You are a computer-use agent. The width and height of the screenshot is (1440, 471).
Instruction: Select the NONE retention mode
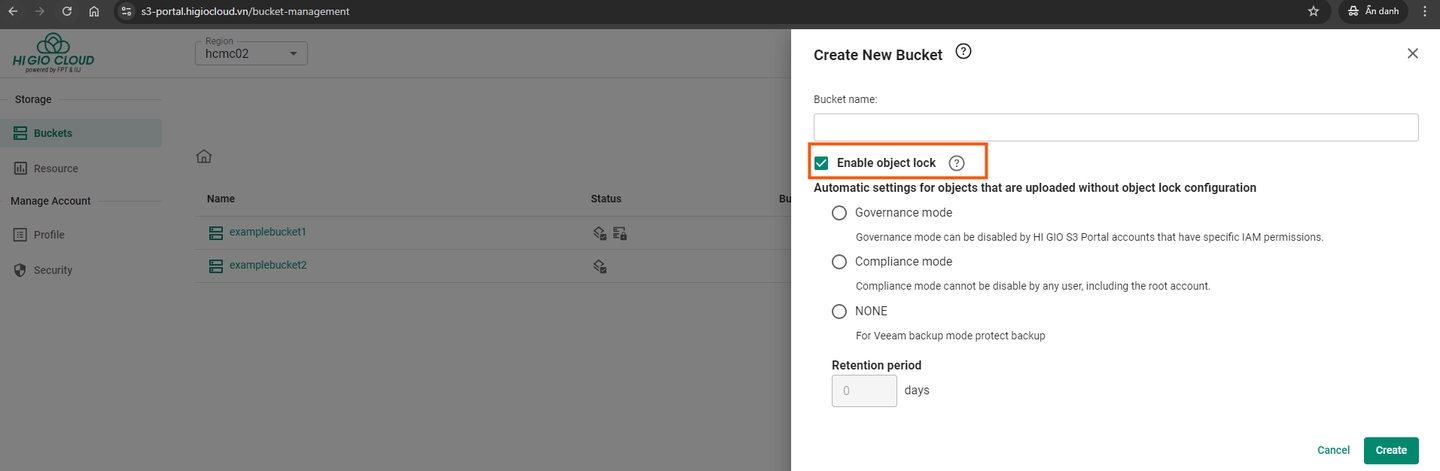point(840,312)
